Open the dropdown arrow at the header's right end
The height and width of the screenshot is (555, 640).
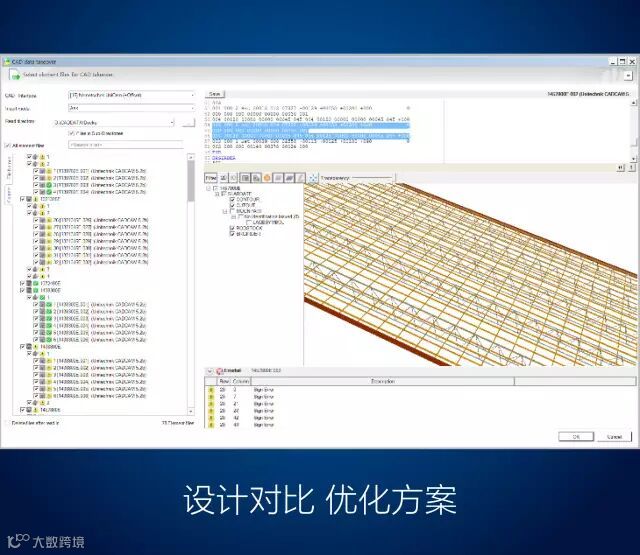[x=628, y=75]
